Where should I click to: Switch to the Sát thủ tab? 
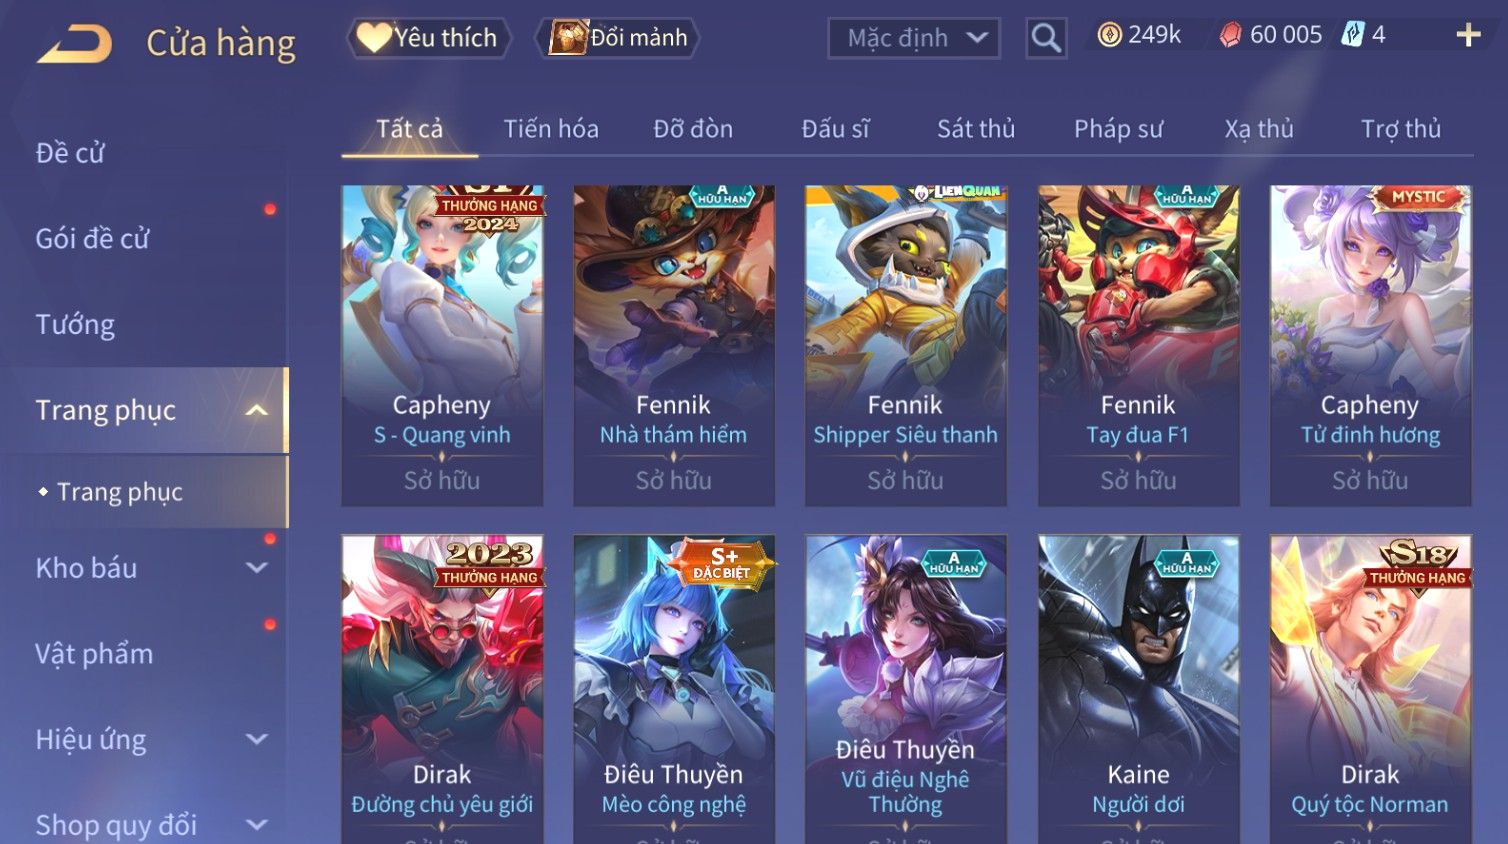tap(976, 129)
